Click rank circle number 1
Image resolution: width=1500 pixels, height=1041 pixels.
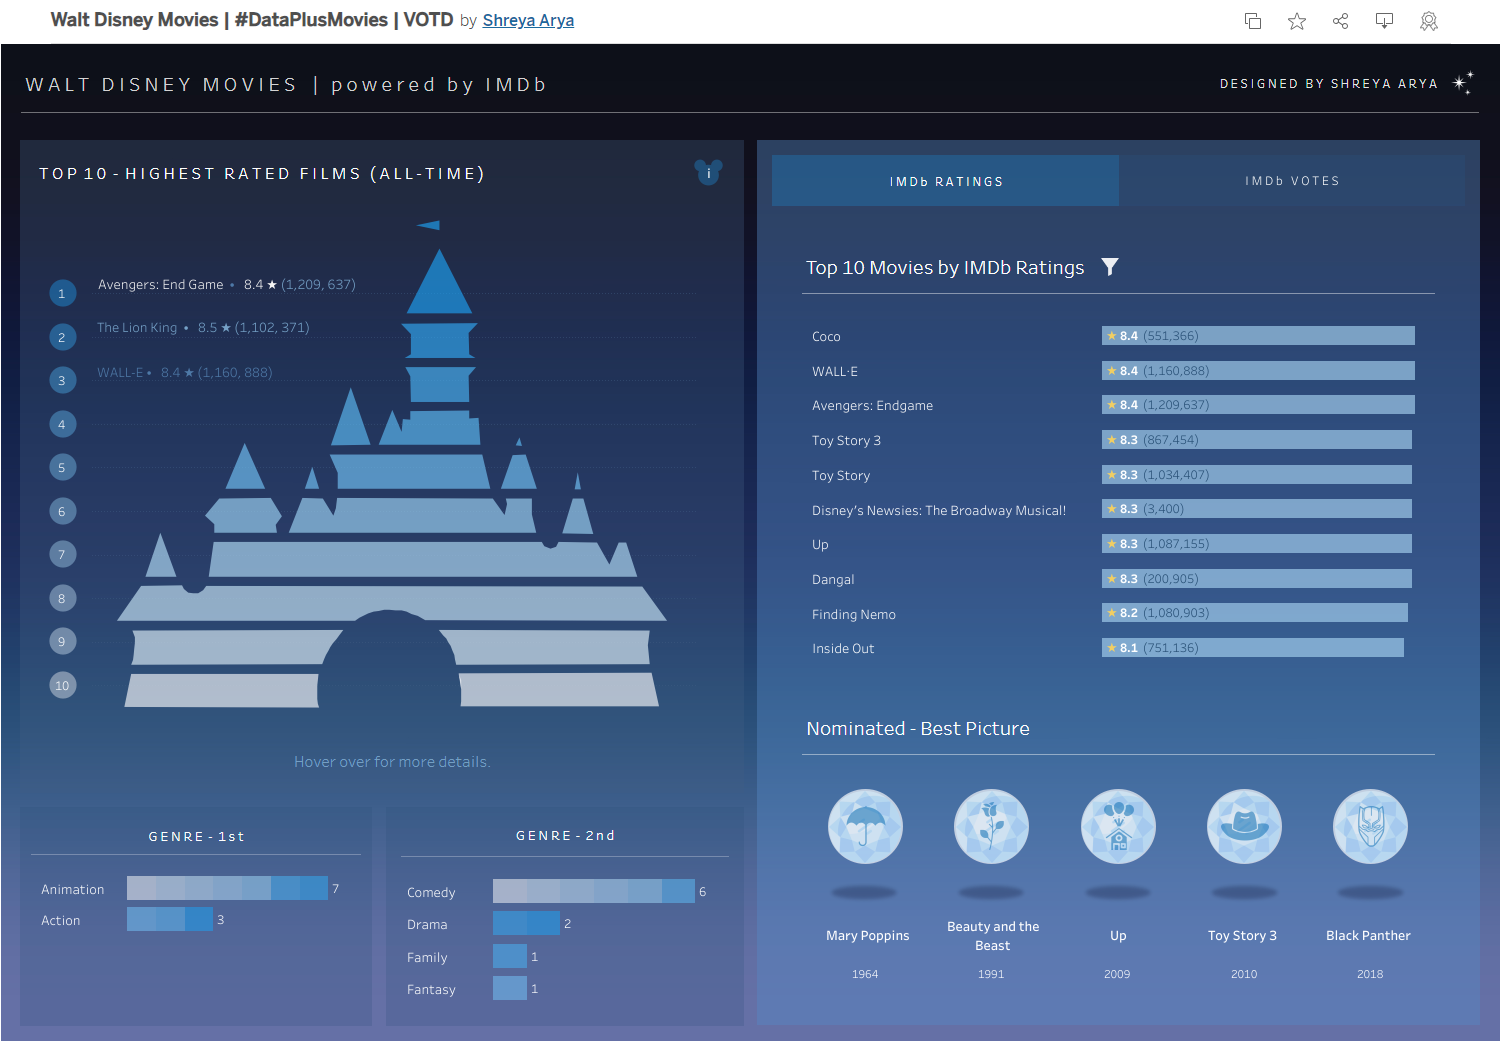pyautogui.click(x=62, y=294)
